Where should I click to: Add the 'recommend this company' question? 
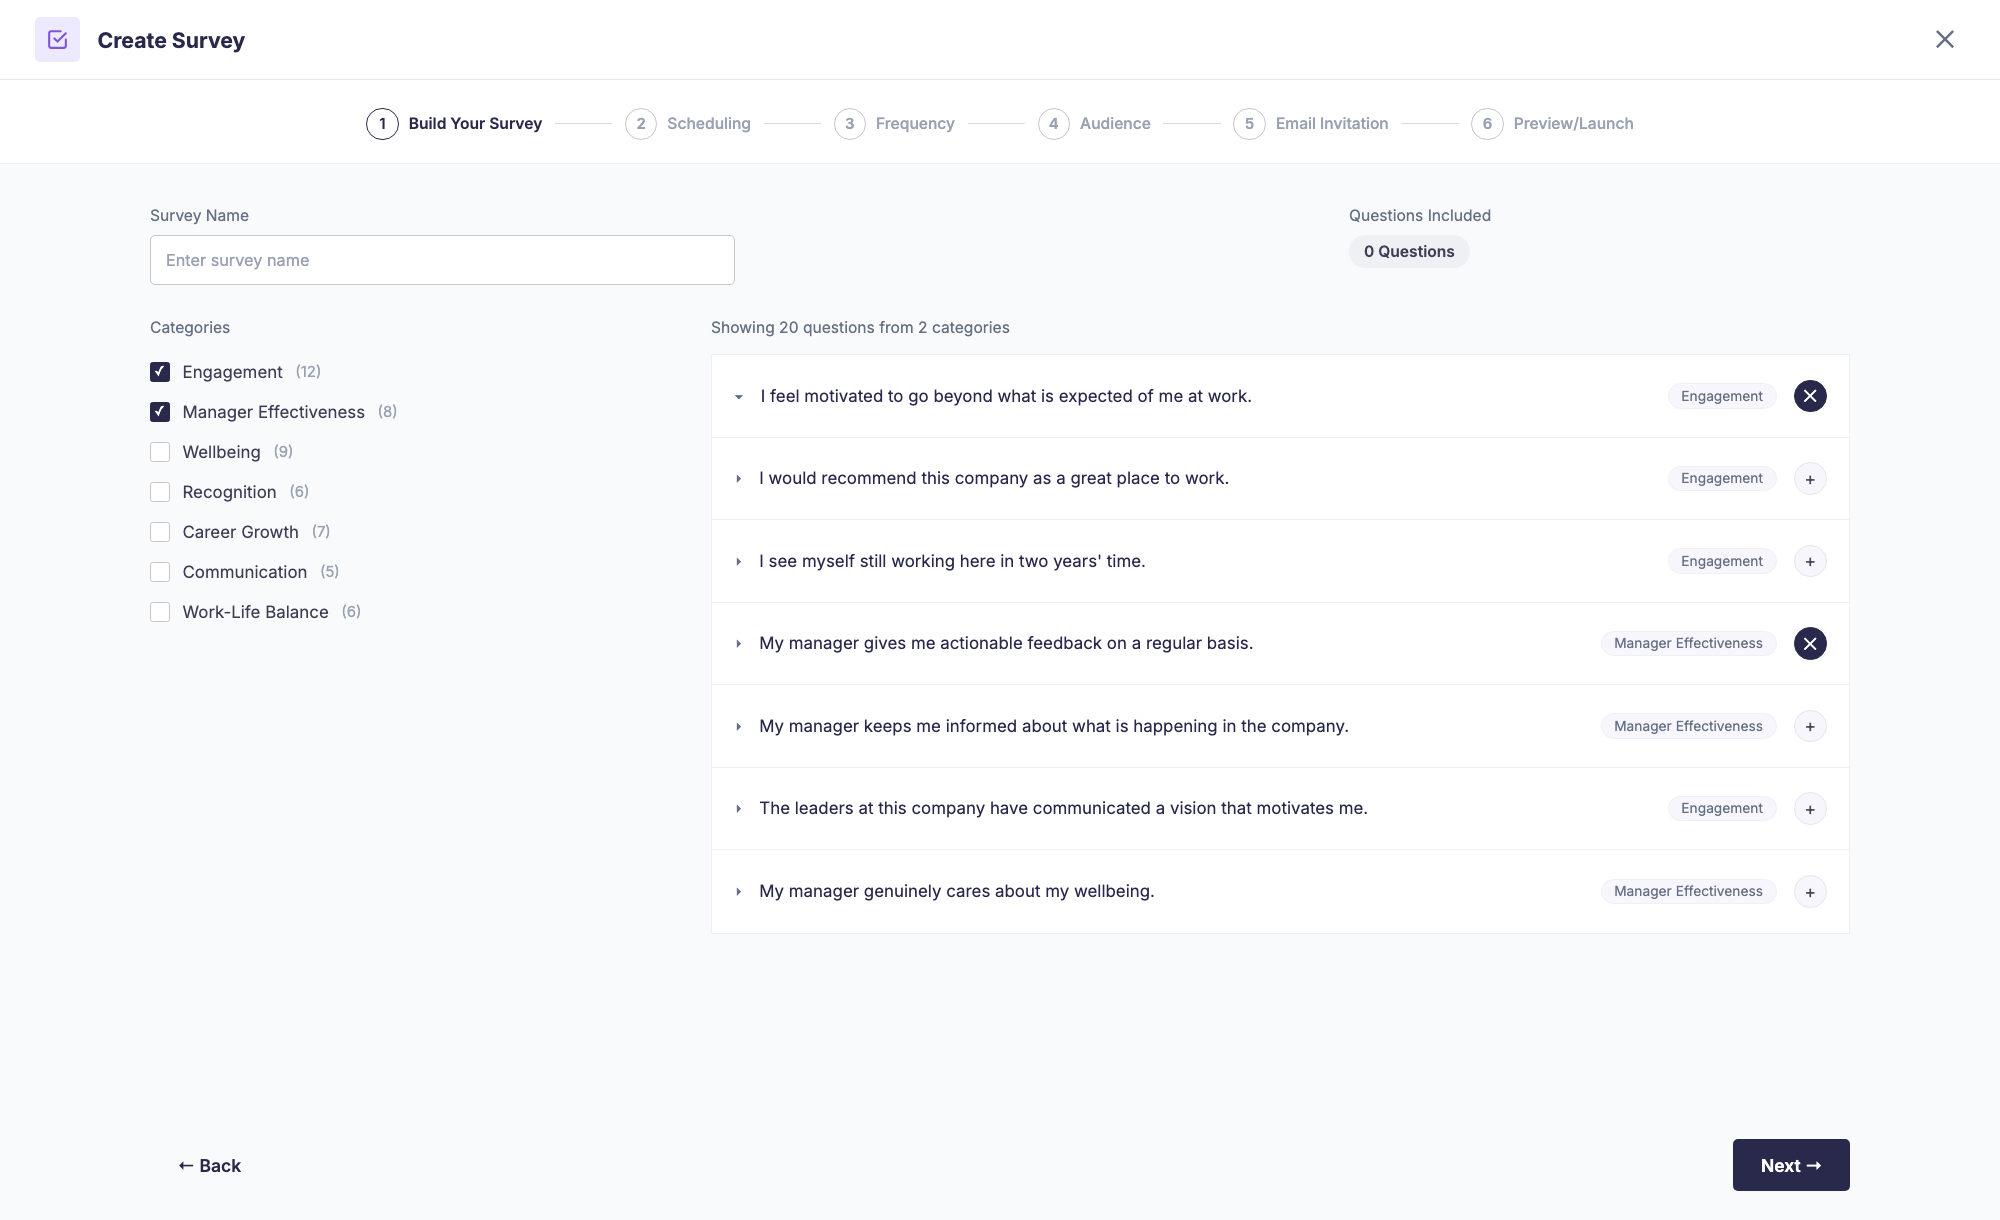coord(1810,479)
